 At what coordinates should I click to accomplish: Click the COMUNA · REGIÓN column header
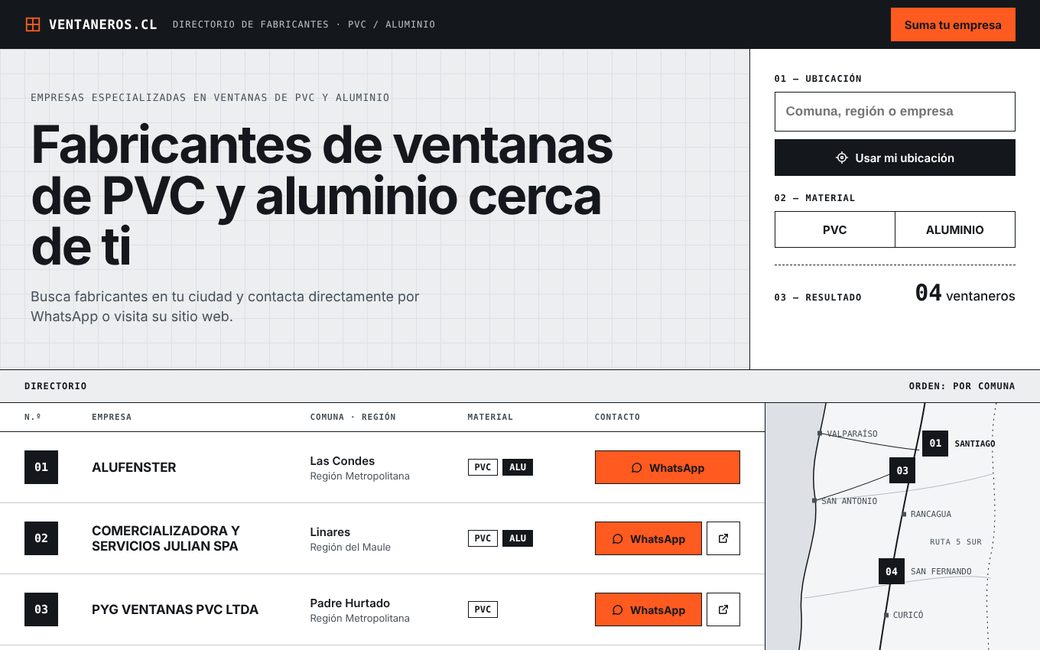pos(353,417)
